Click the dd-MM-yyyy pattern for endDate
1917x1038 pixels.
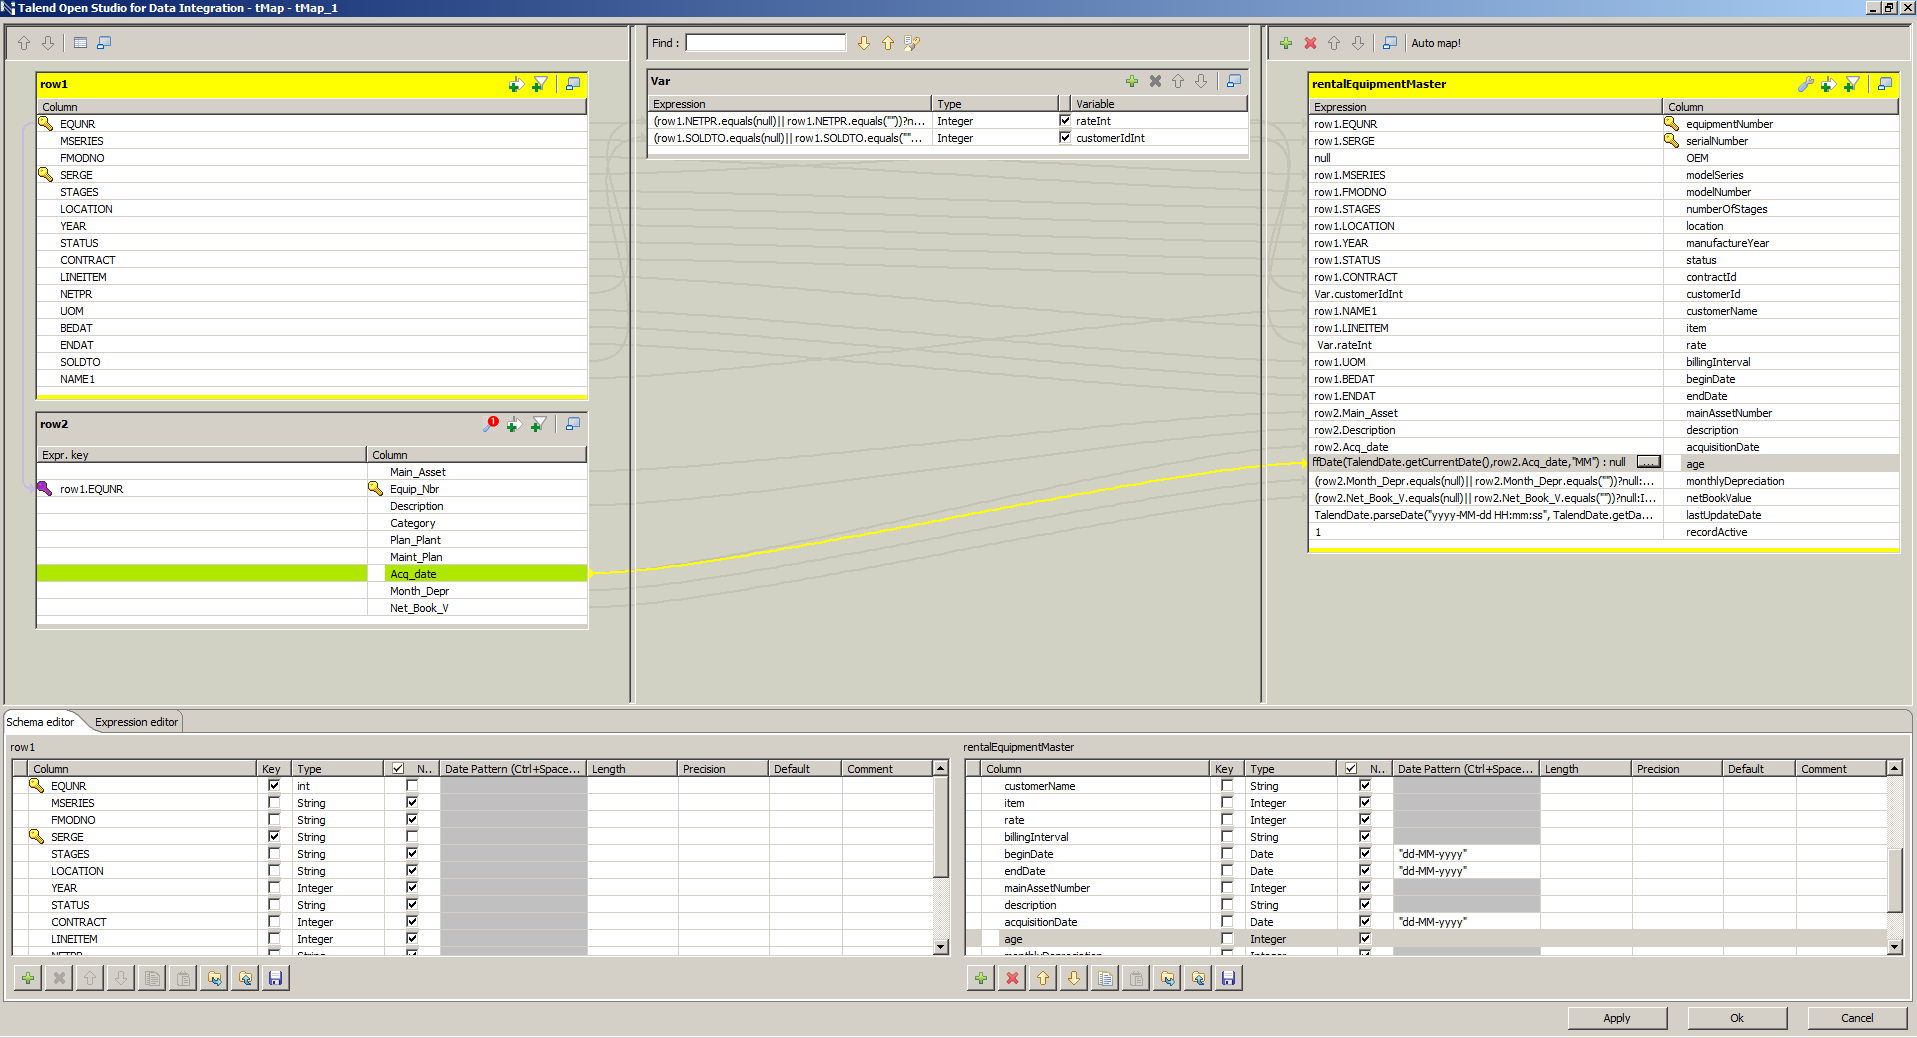pyautogui.click(x=1433, y=871)
